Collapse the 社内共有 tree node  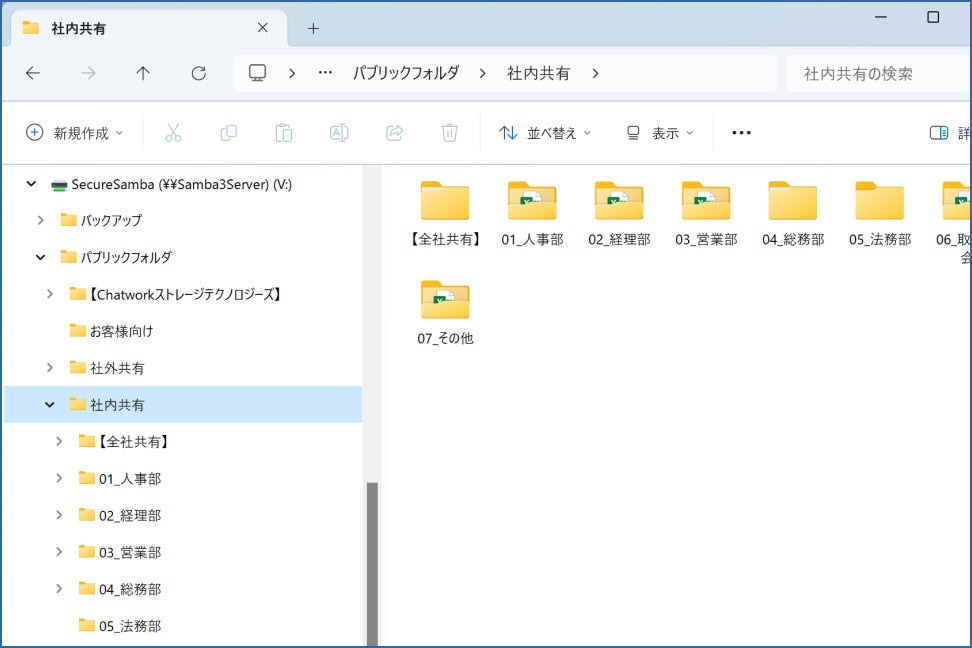point(50,404)
